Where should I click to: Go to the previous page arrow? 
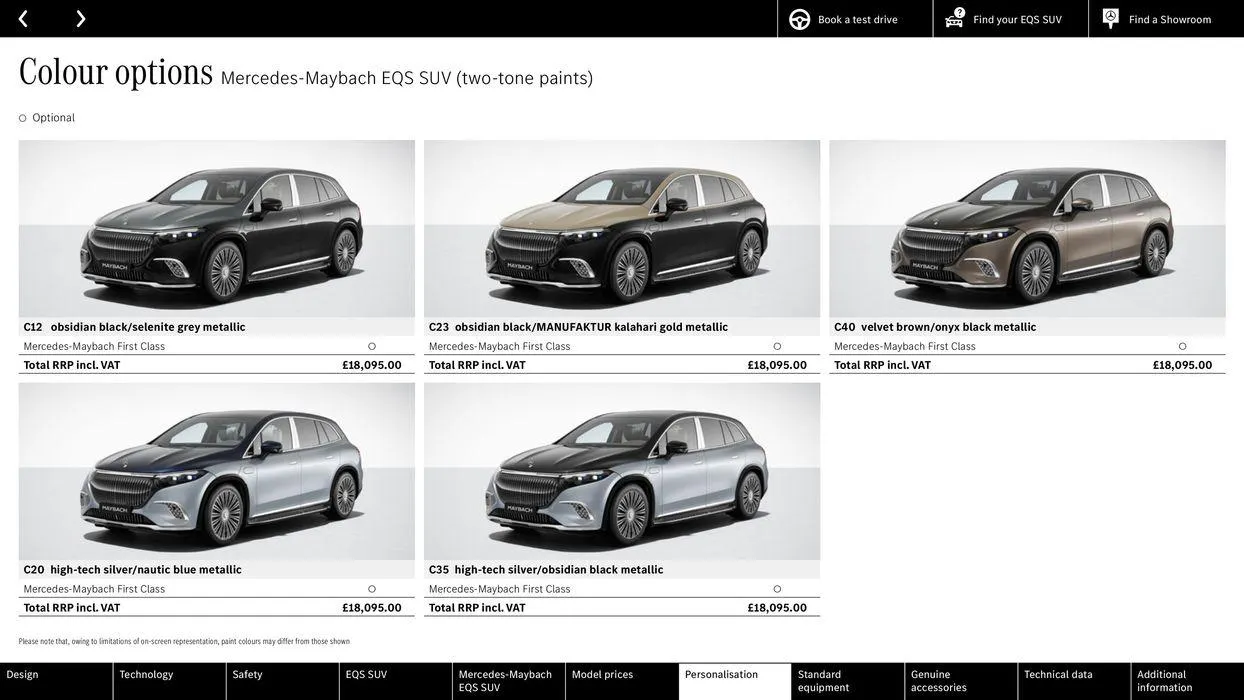23,19
